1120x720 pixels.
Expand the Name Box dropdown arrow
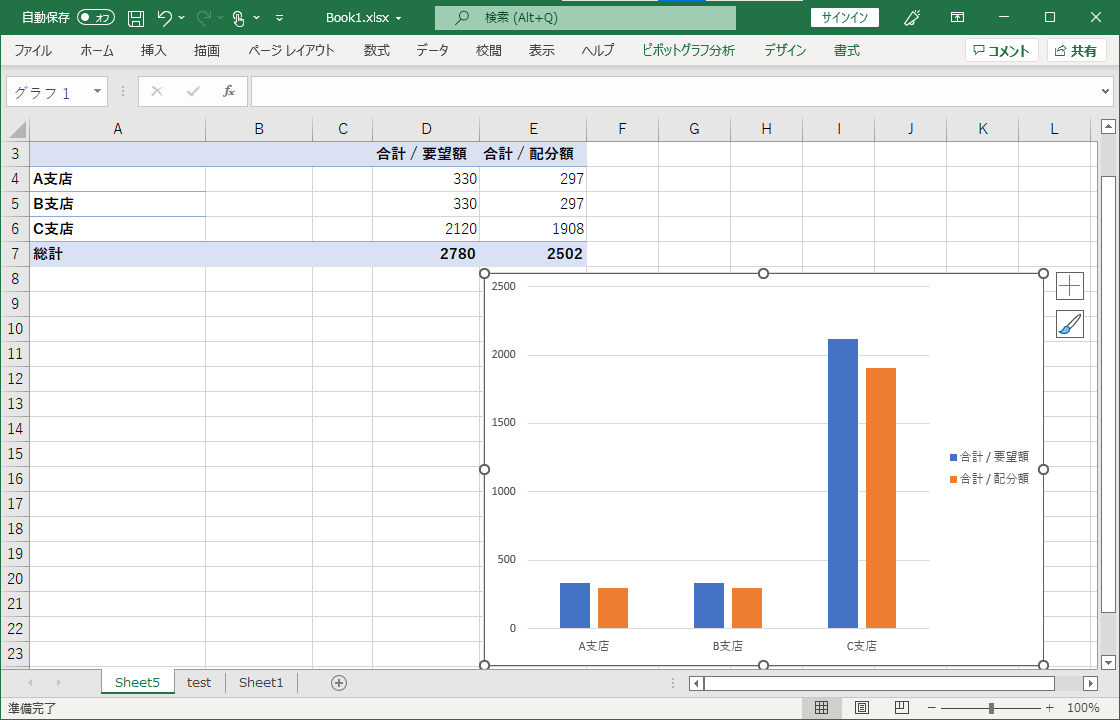[x=97, y=91]
